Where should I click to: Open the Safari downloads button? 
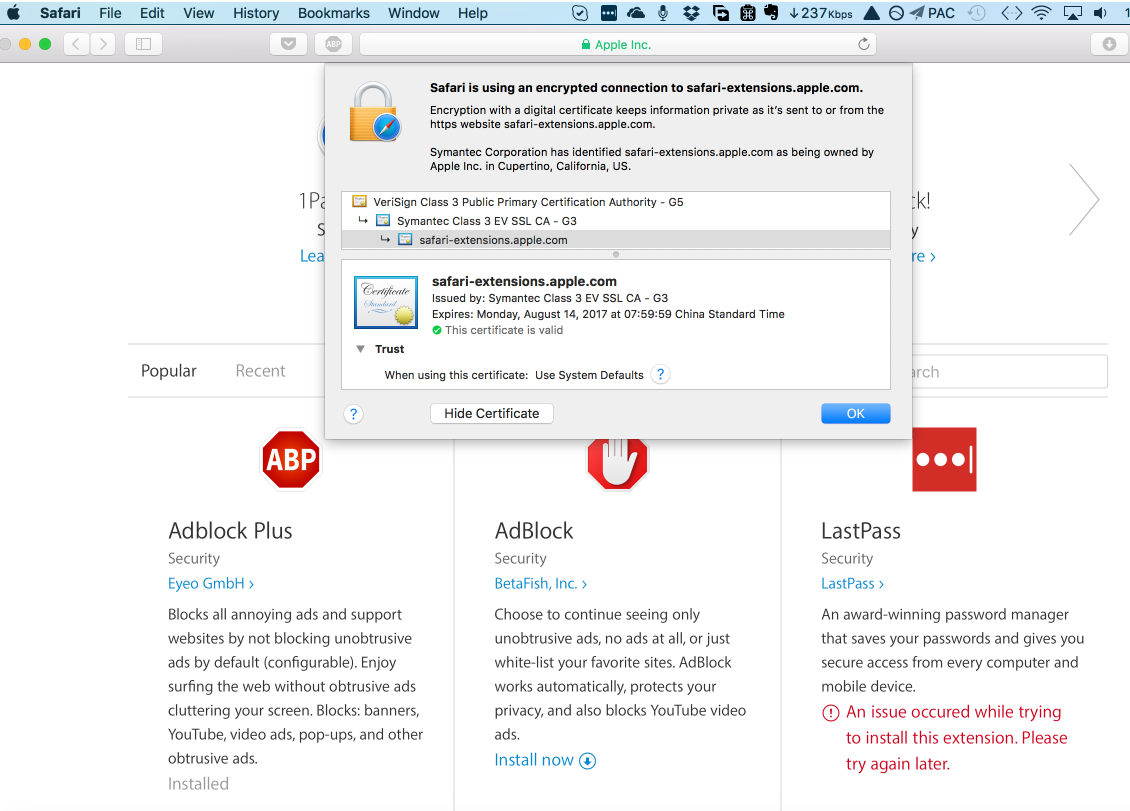coord(1110,44)
